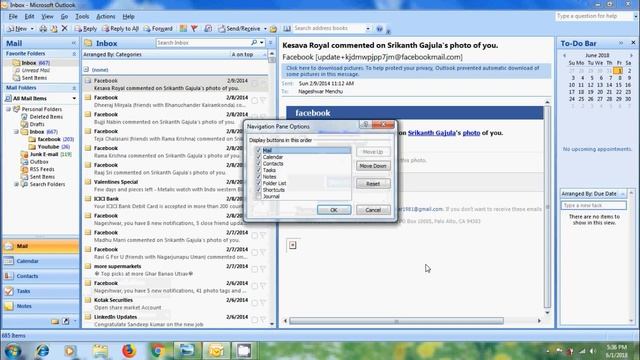Launch Firefox from the taskbar

pos(129,351)
